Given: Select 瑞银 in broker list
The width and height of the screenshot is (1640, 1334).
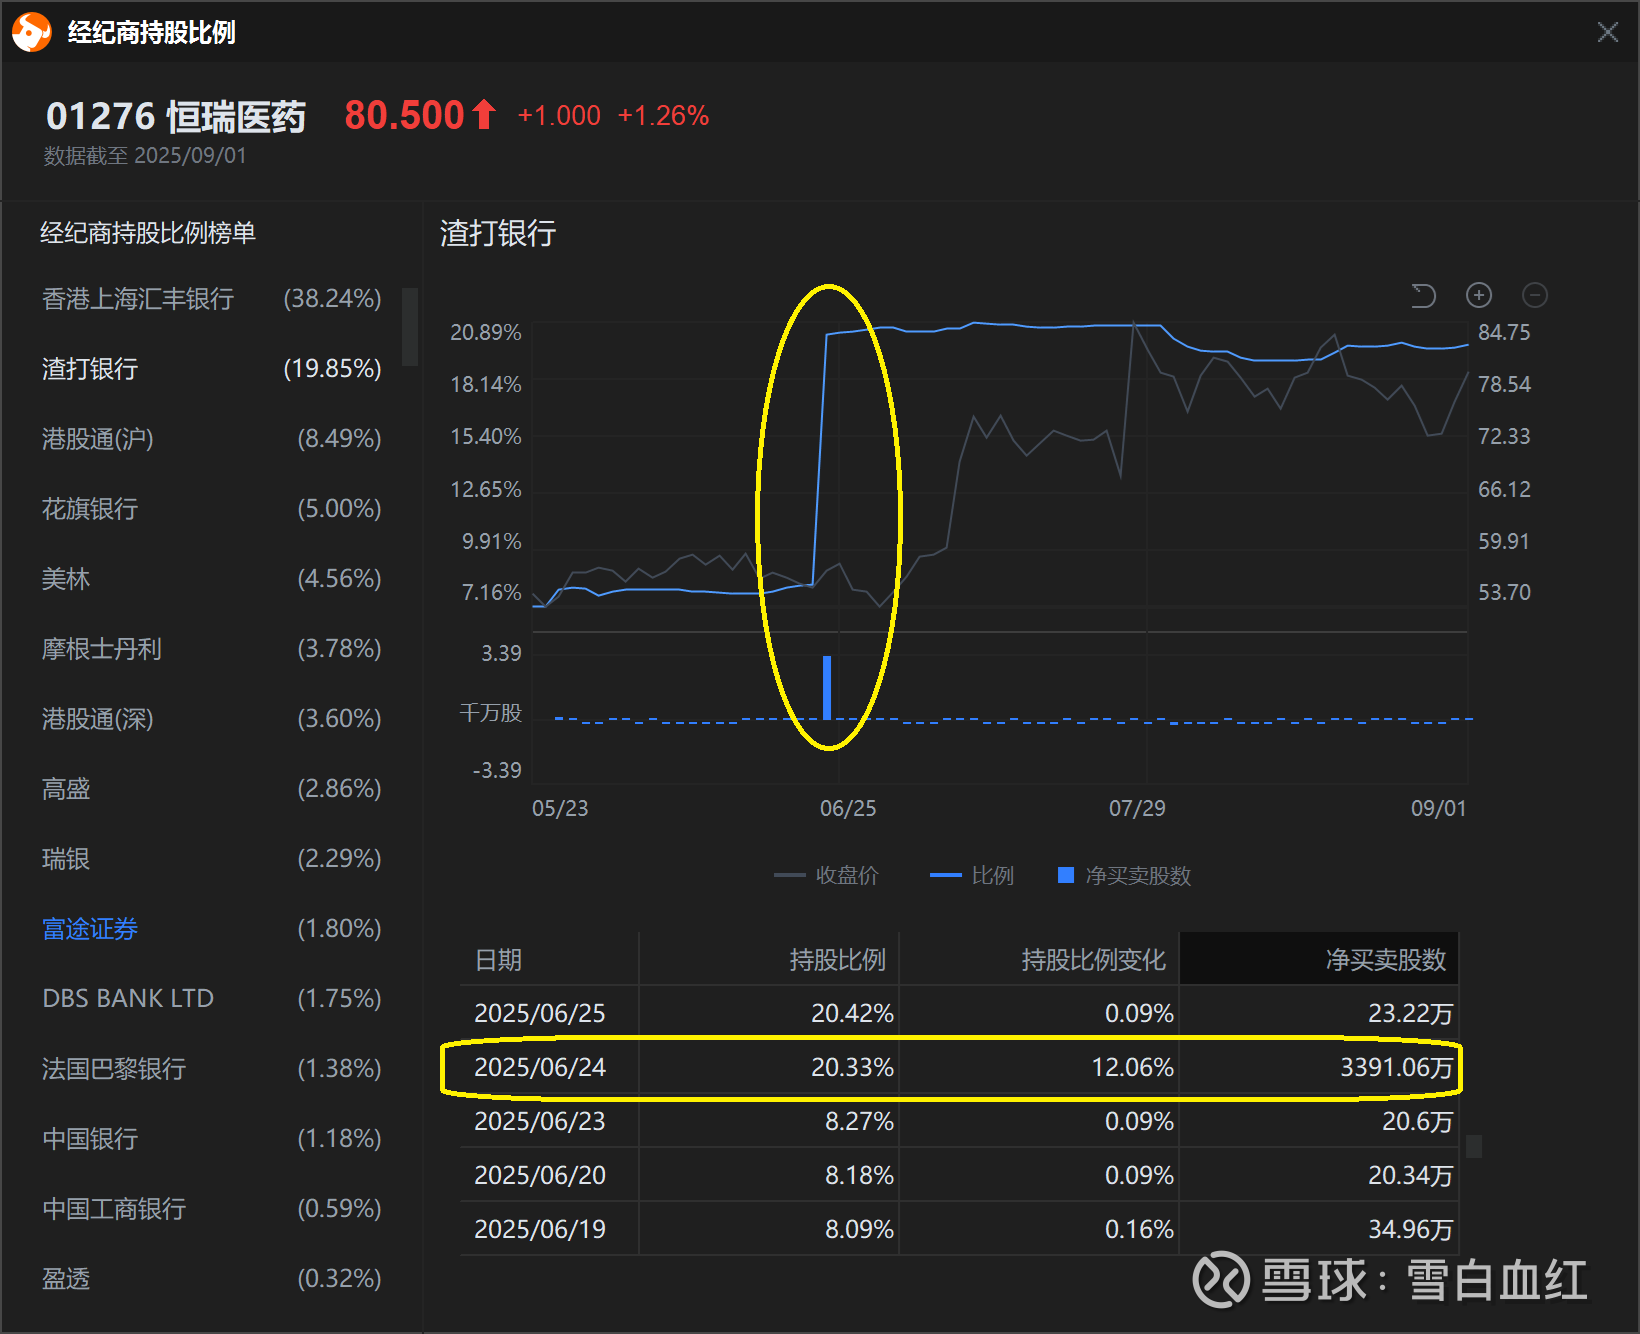Looking at the screenshot, I should (211, 859).
